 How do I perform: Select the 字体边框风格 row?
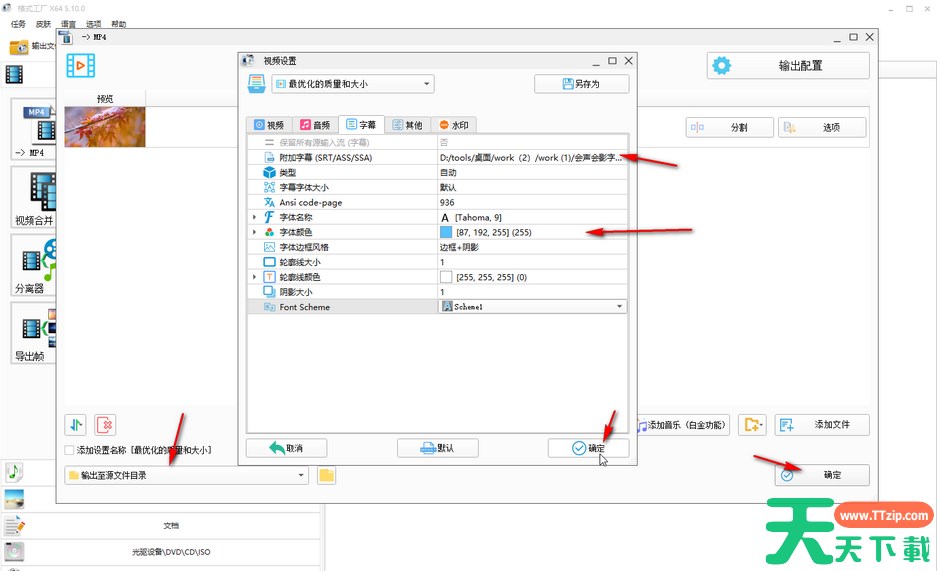click(437, 247)
